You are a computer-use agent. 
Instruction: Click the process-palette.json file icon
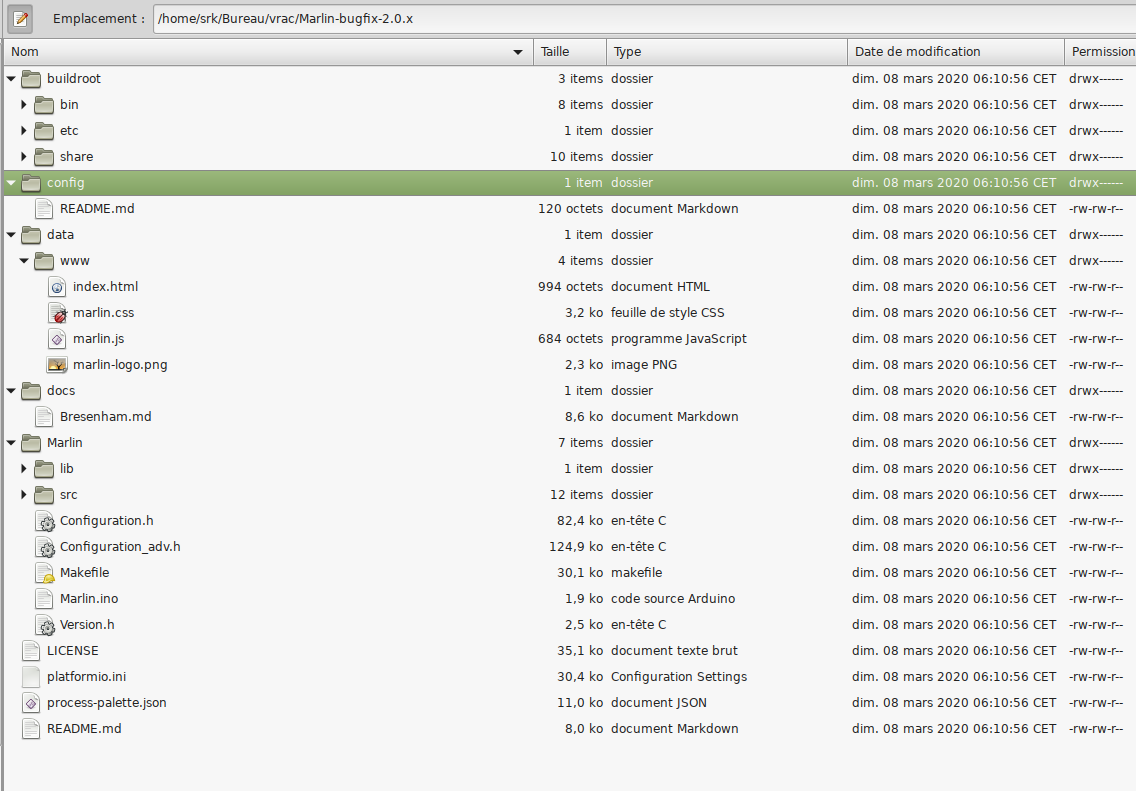pos(31,703)
